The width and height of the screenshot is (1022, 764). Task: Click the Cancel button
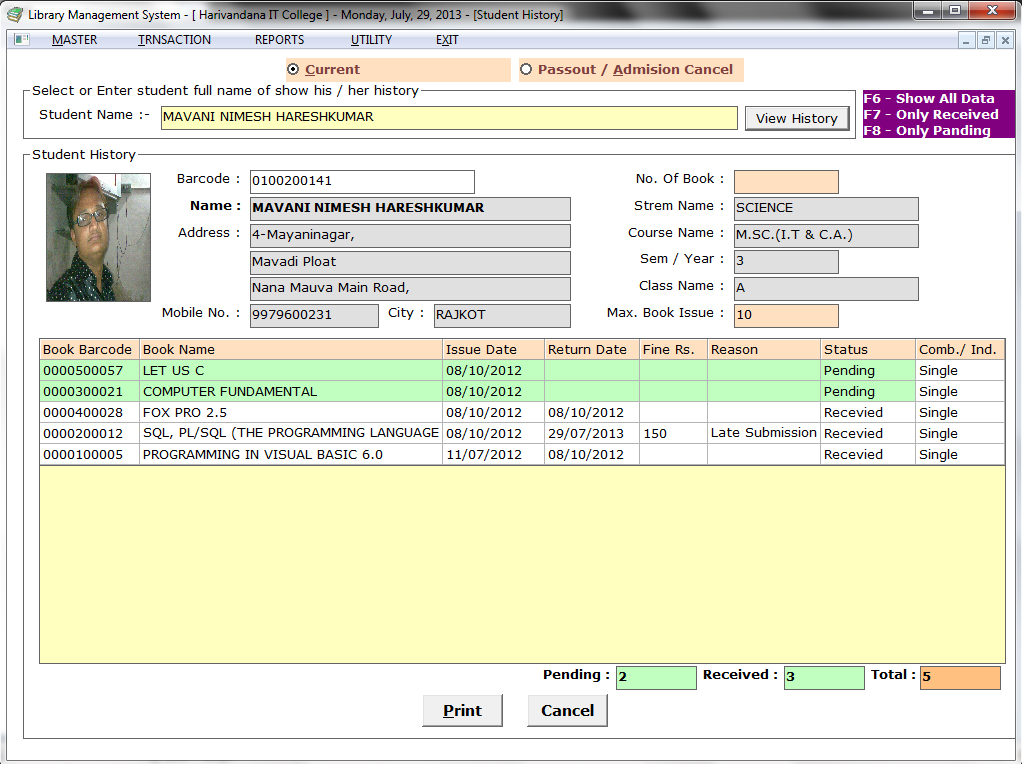click(x=567, y=710)
